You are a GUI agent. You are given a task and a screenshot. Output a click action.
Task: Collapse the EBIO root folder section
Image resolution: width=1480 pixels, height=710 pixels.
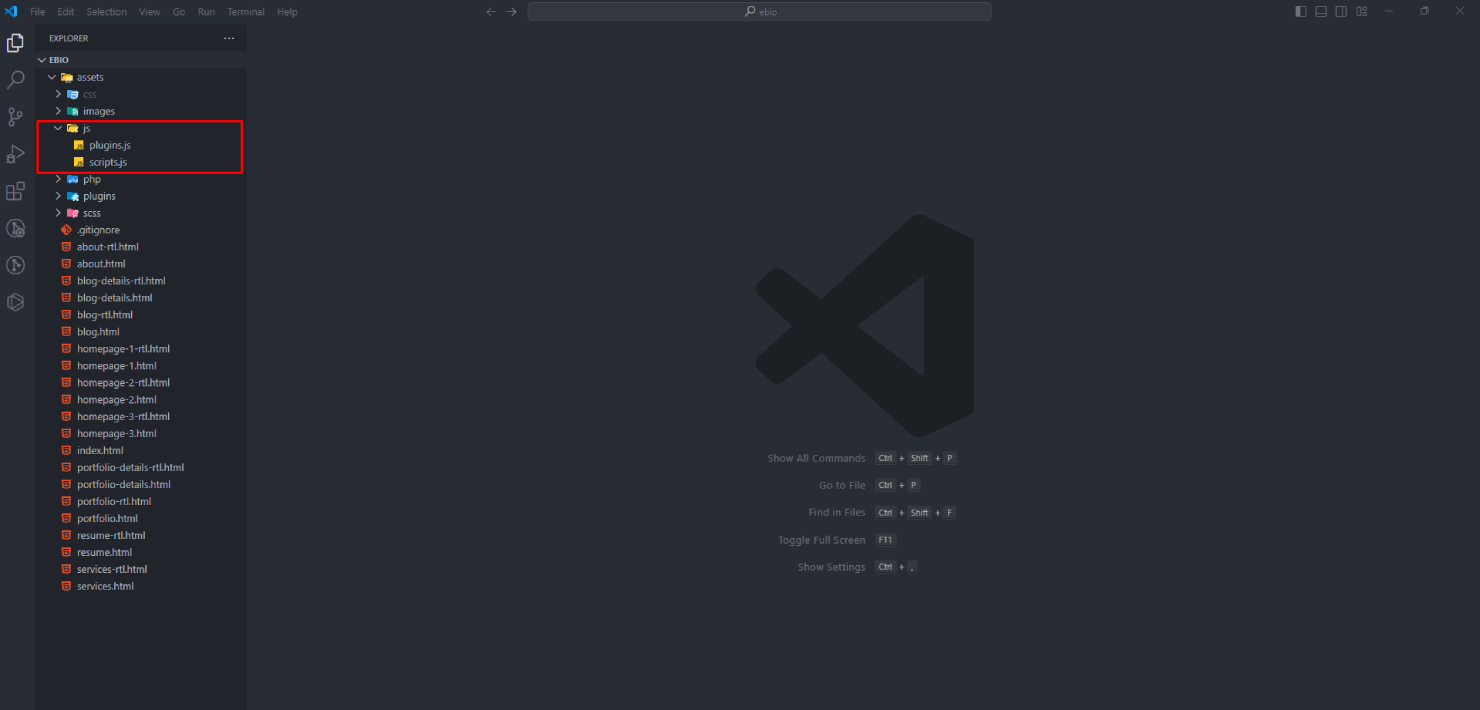(x=140, y=60)
